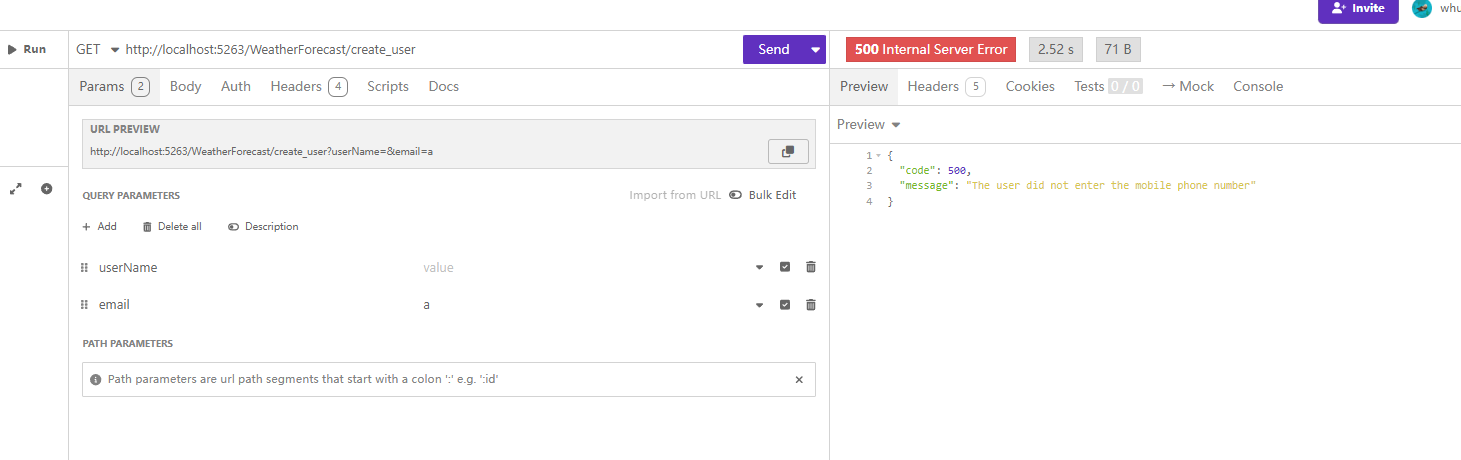Switch to the Body tab
Screen dimensions: 1461x460
pyautogui.click(x=185, y=87)
